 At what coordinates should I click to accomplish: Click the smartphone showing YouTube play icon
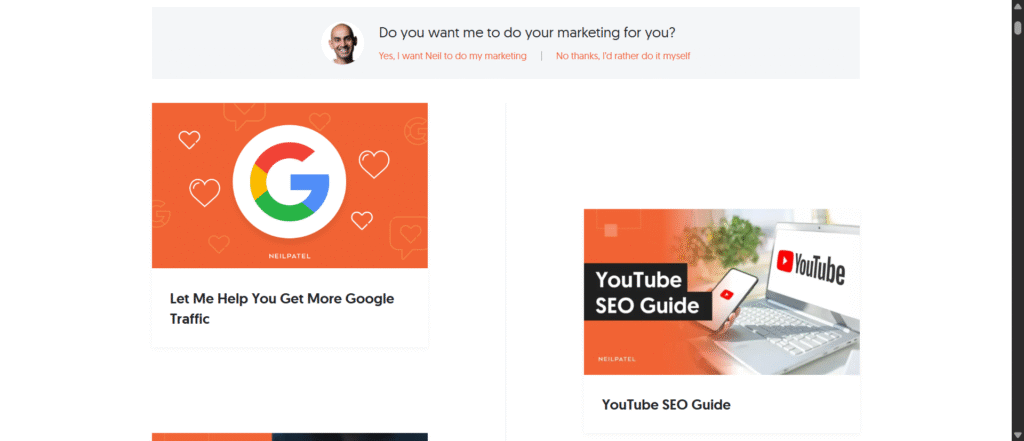click(733, 299)
